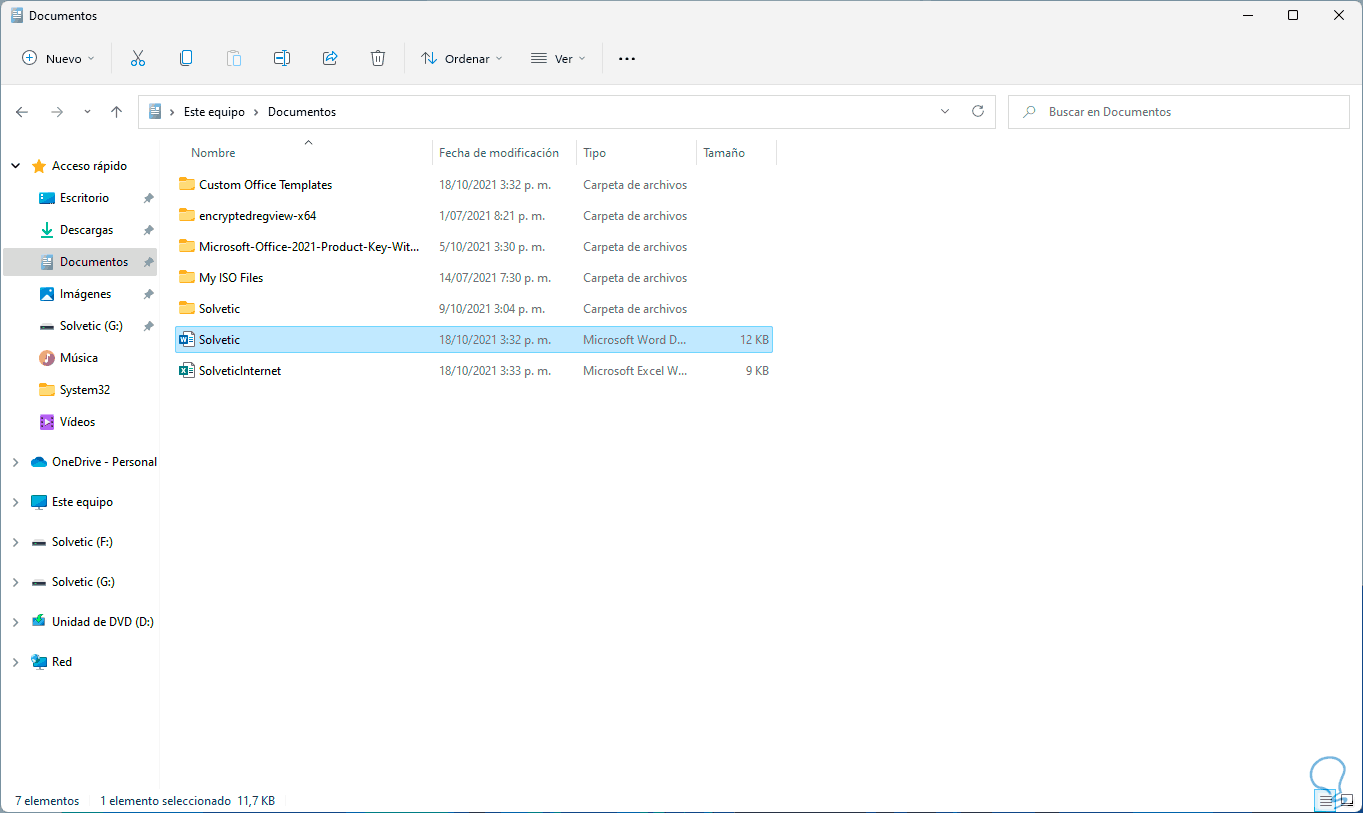The height and width of the screenshot is (813, 1363).
Task: Go forward with the right arrow
Action: pos(57,112)
